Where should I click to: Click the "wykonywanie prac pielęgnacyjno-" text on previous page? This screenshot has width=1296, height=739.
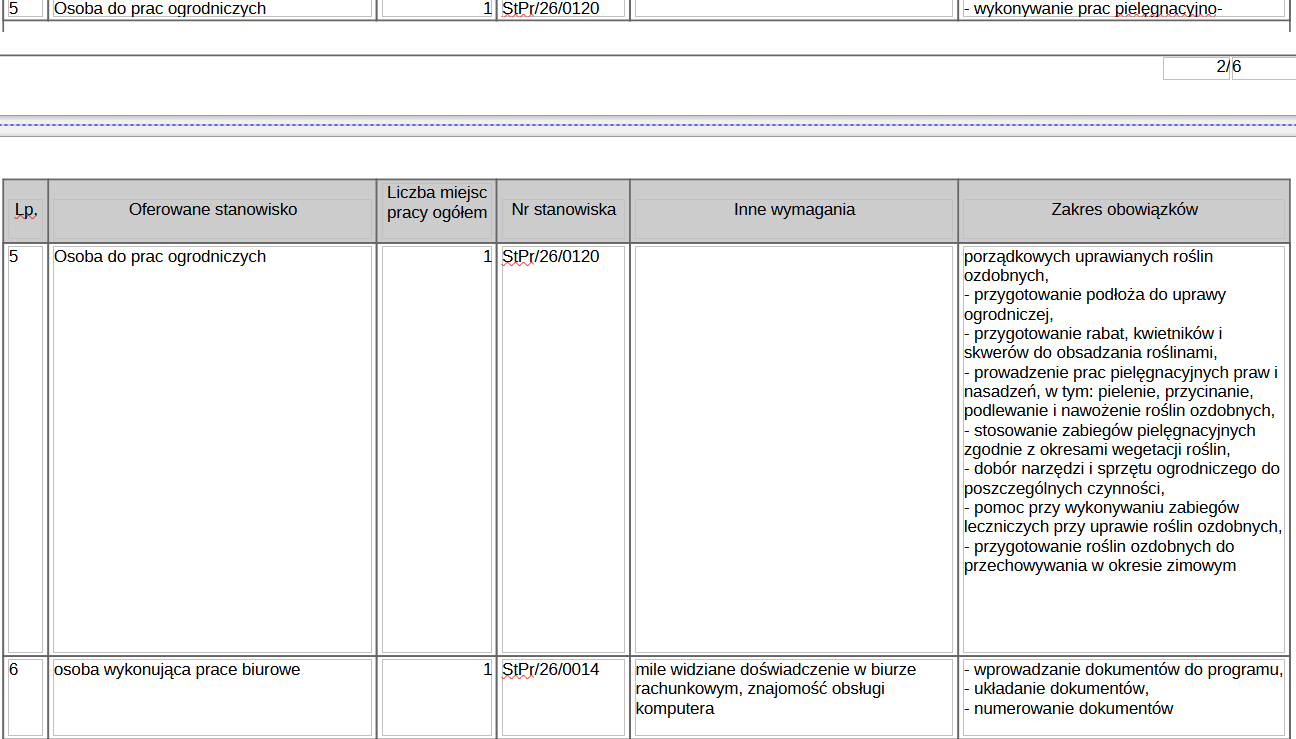pos(1093,9)
